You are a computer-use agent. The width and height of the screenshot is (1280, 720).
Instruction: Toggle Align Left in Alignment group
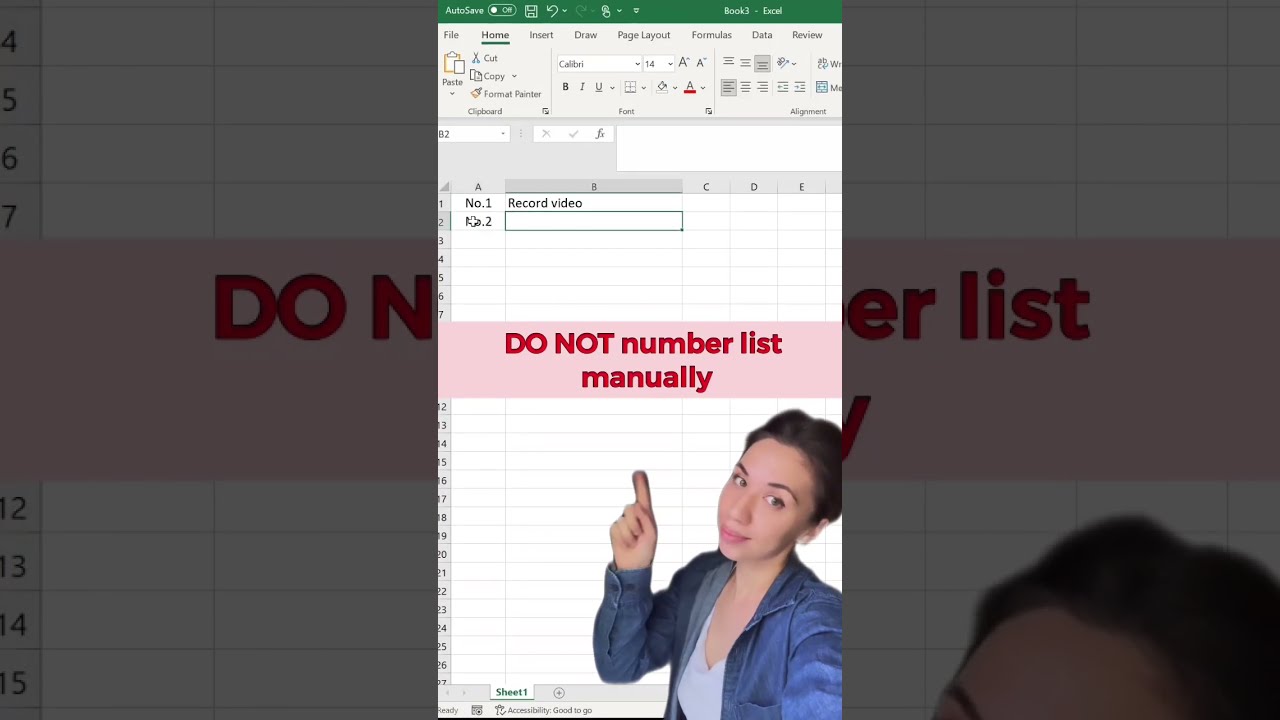point(728,87)
